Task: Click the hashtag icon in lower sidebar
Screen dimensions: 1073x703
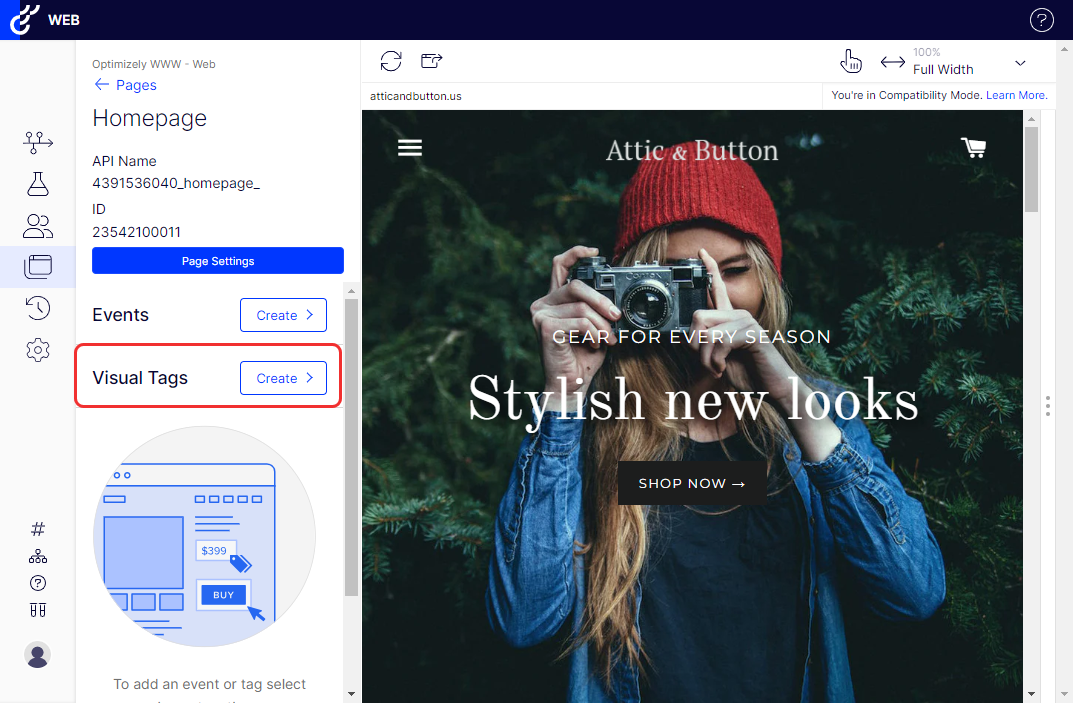Action: click(38, 529)
